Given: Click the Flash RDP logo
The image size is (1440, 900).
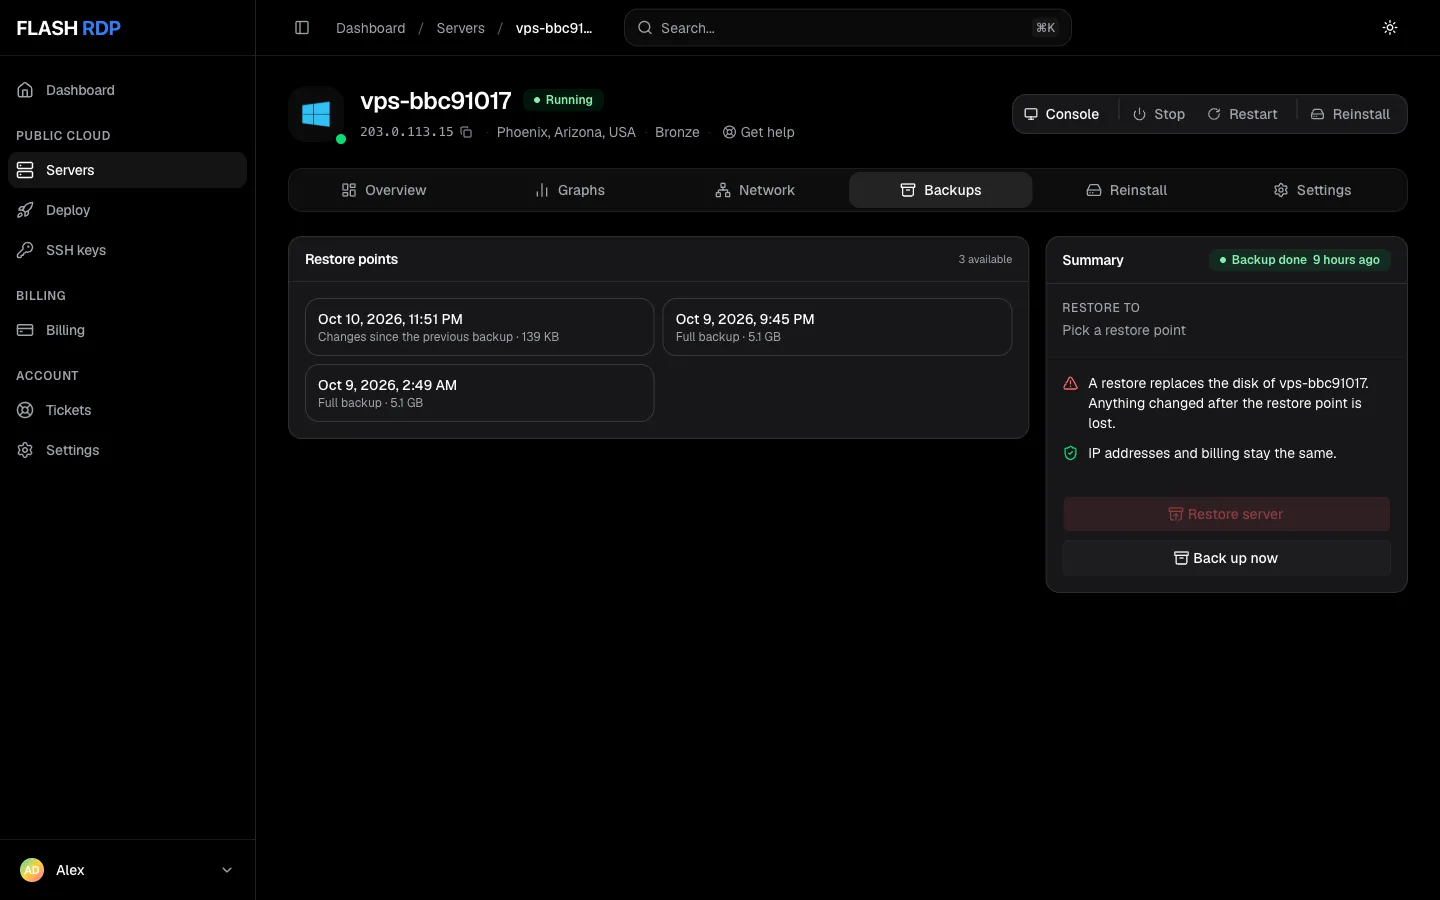Looking at the screenshot, I should tap(69, 28).
